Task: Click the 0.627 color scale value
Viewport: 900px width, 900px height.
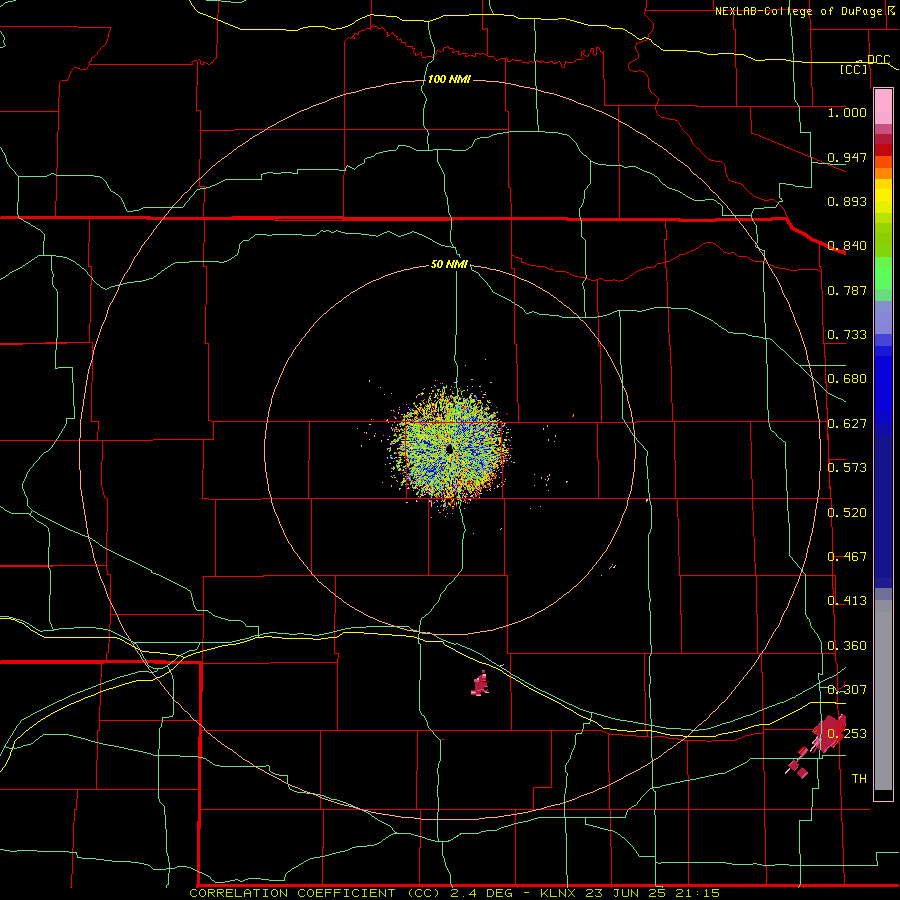Action: (x=847, y=424)
